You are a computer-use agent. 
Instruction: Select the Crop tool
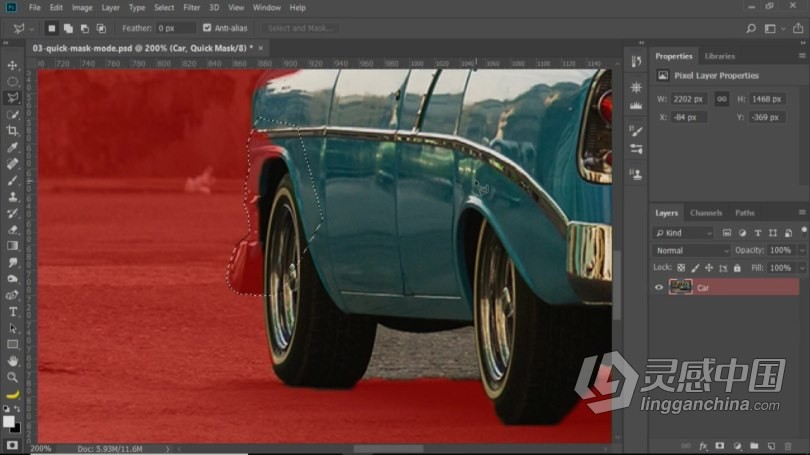tap(12, 131)
